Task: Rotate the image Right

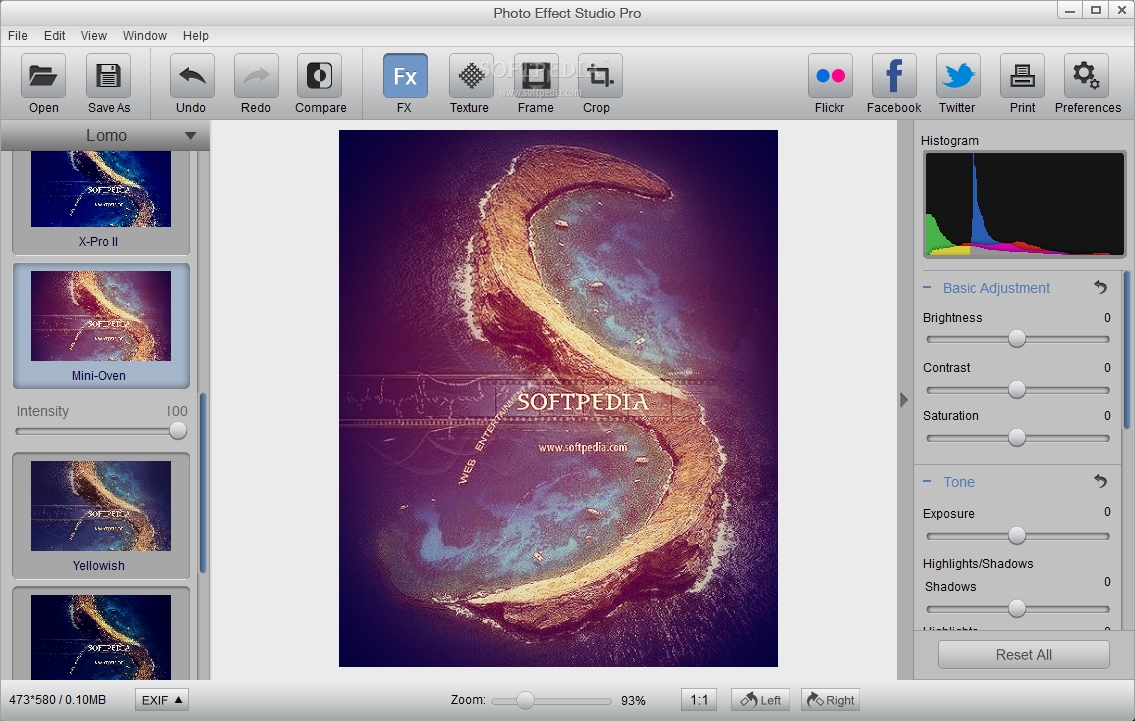Action: (x=830, y=700)
